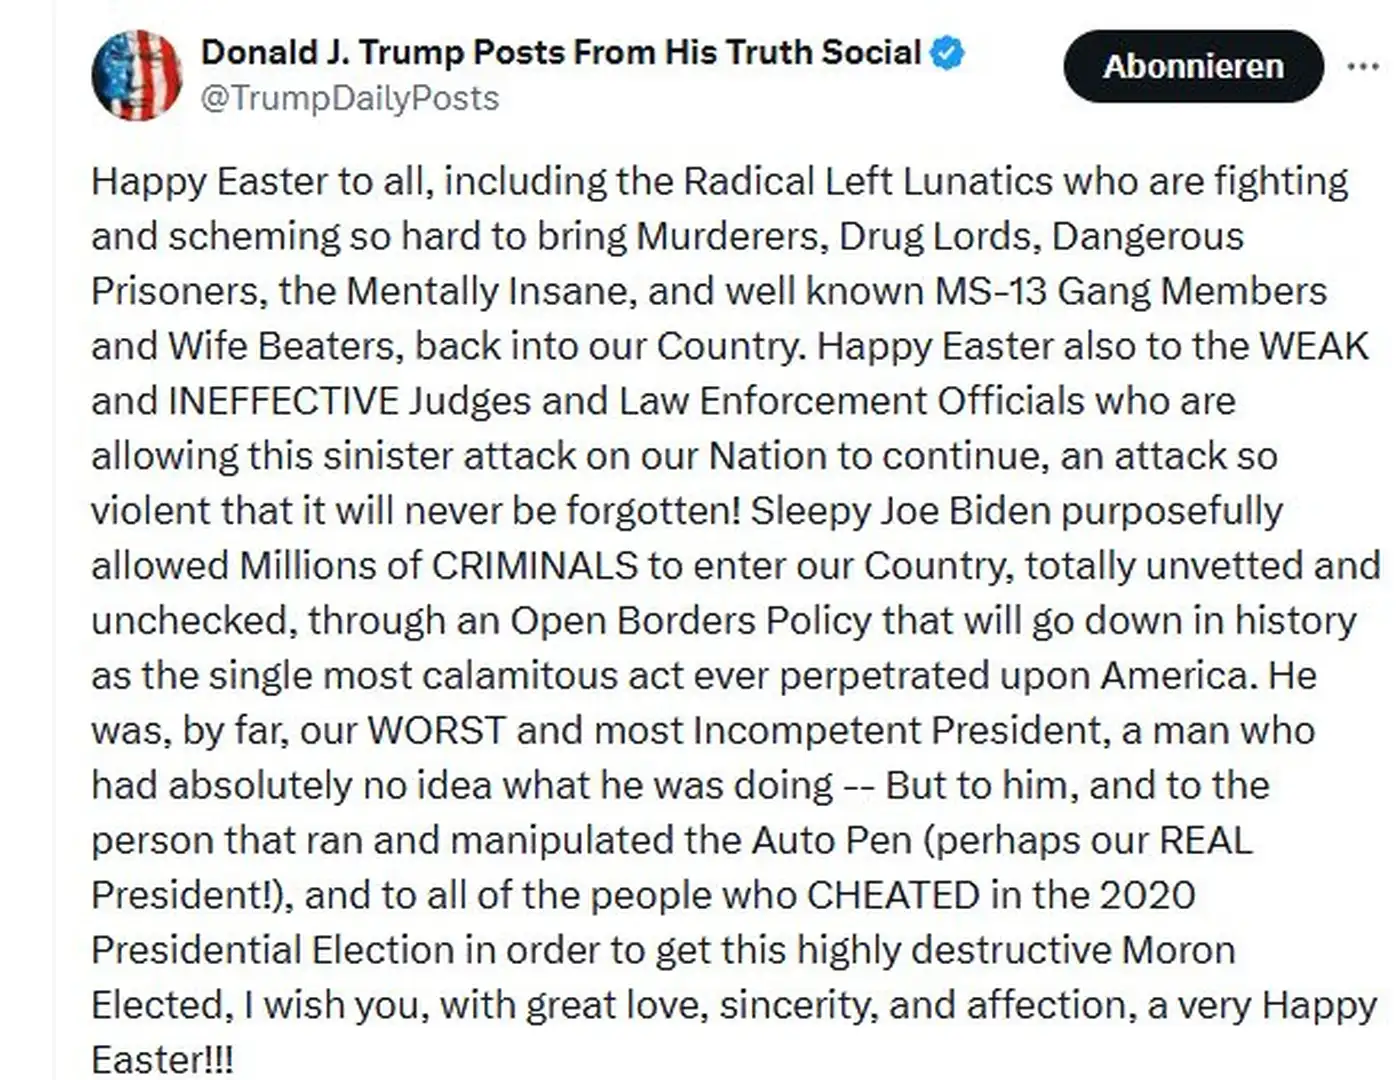This screenshot has height=1080, width=1400.
Task: Click the American flag profile avatar
Action: point(137,75)
